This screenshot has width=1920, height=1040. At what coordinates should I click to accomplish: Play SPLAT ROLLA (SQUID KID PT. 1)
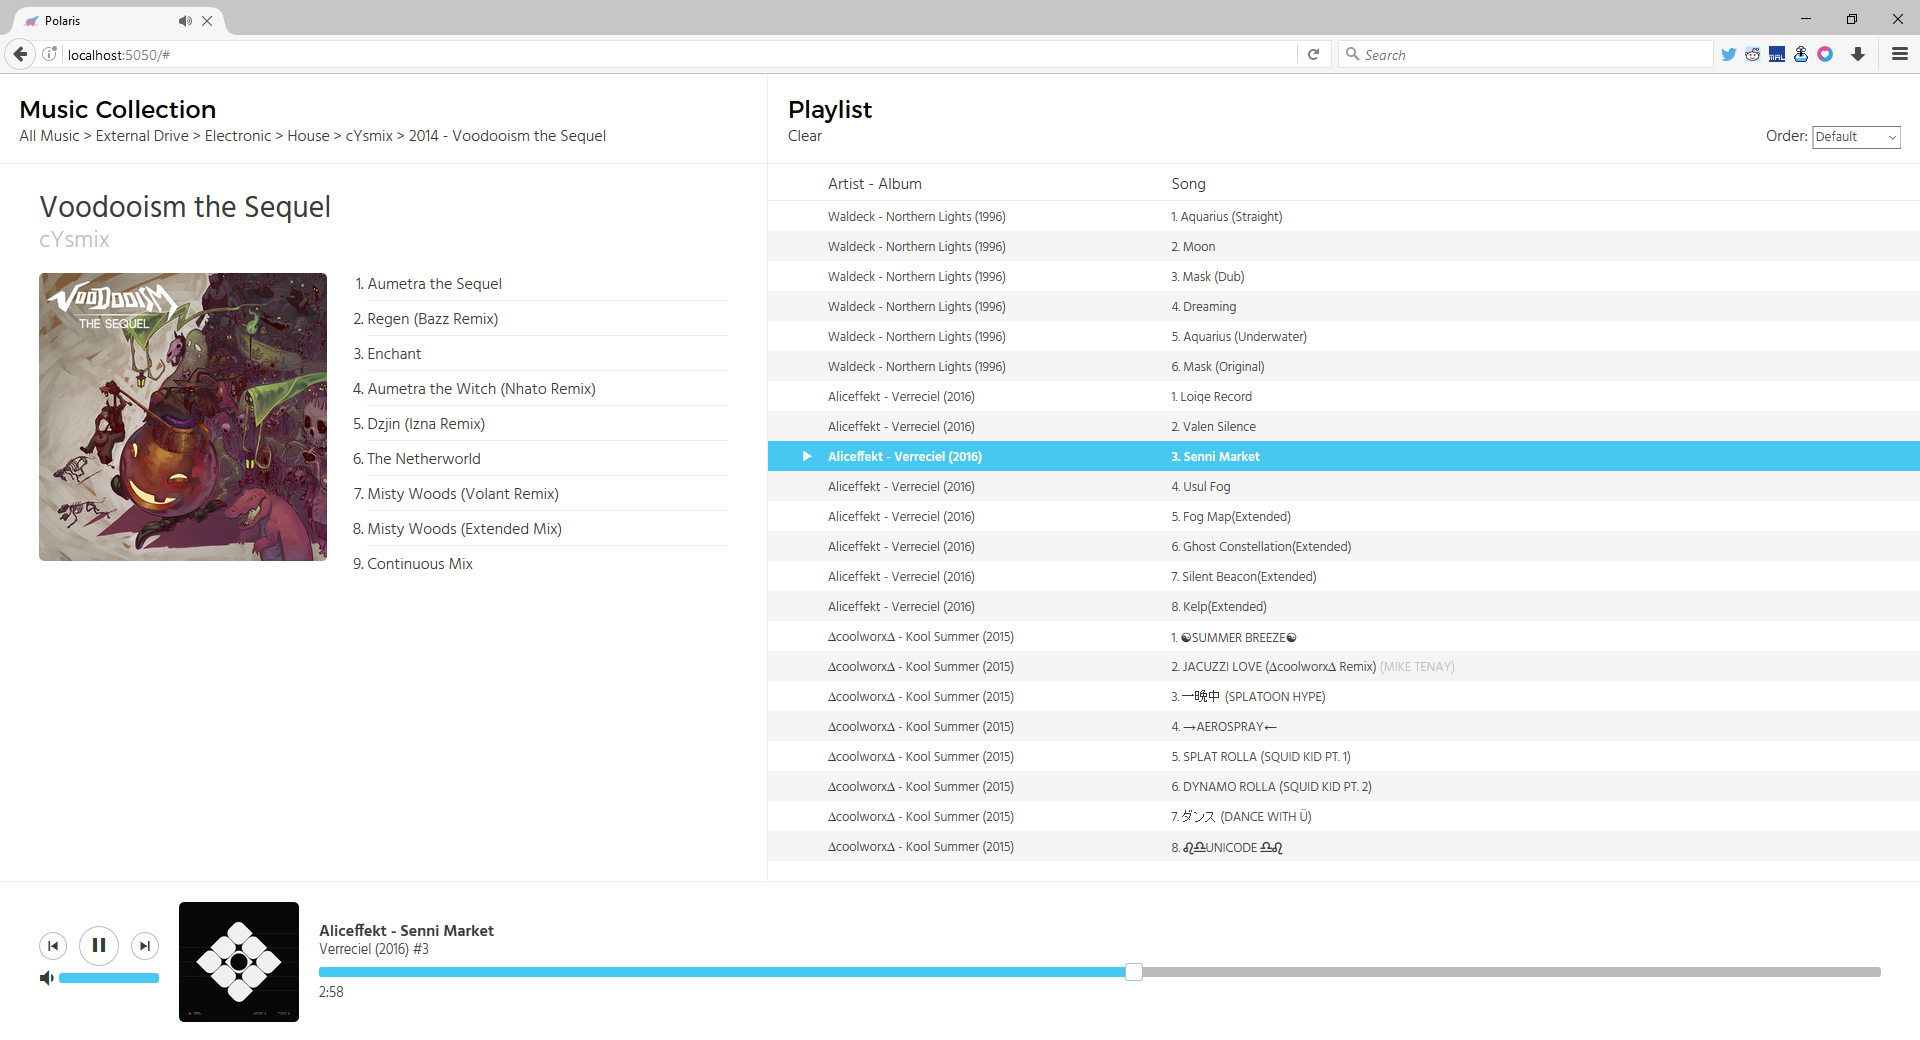pyautogui.click(x=1344, y=756)
